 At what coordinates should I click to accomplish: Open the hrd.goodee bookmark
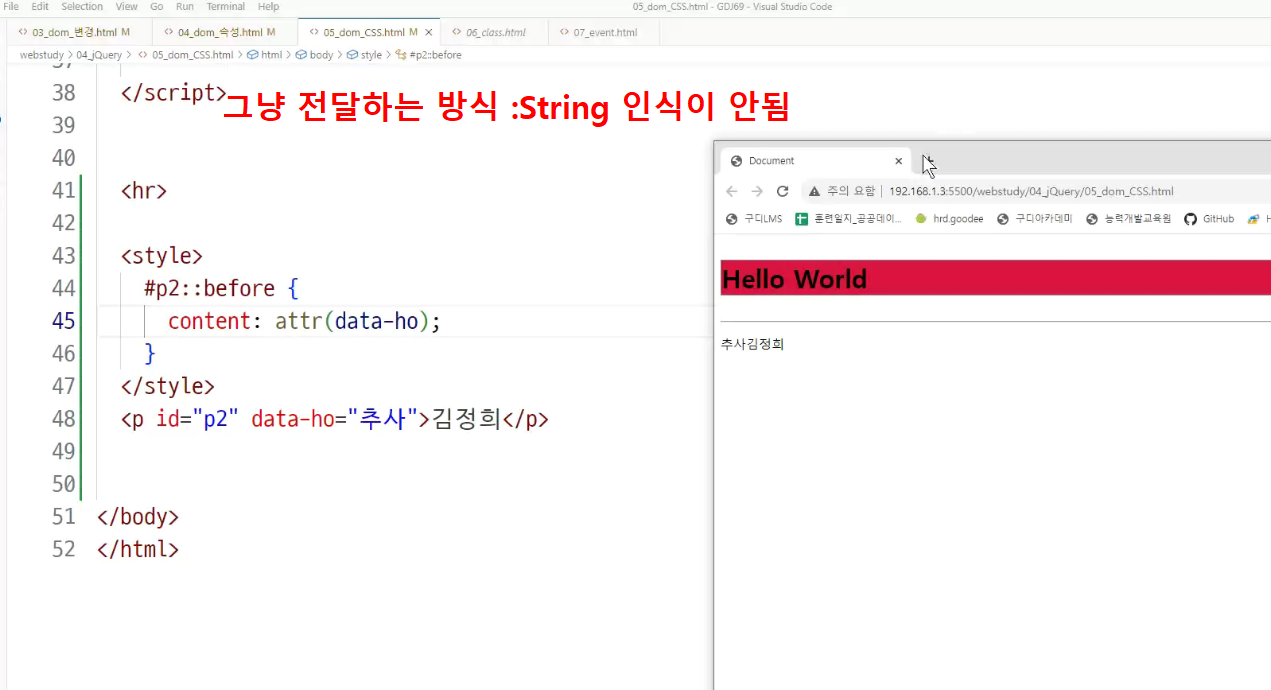point(949,218)
